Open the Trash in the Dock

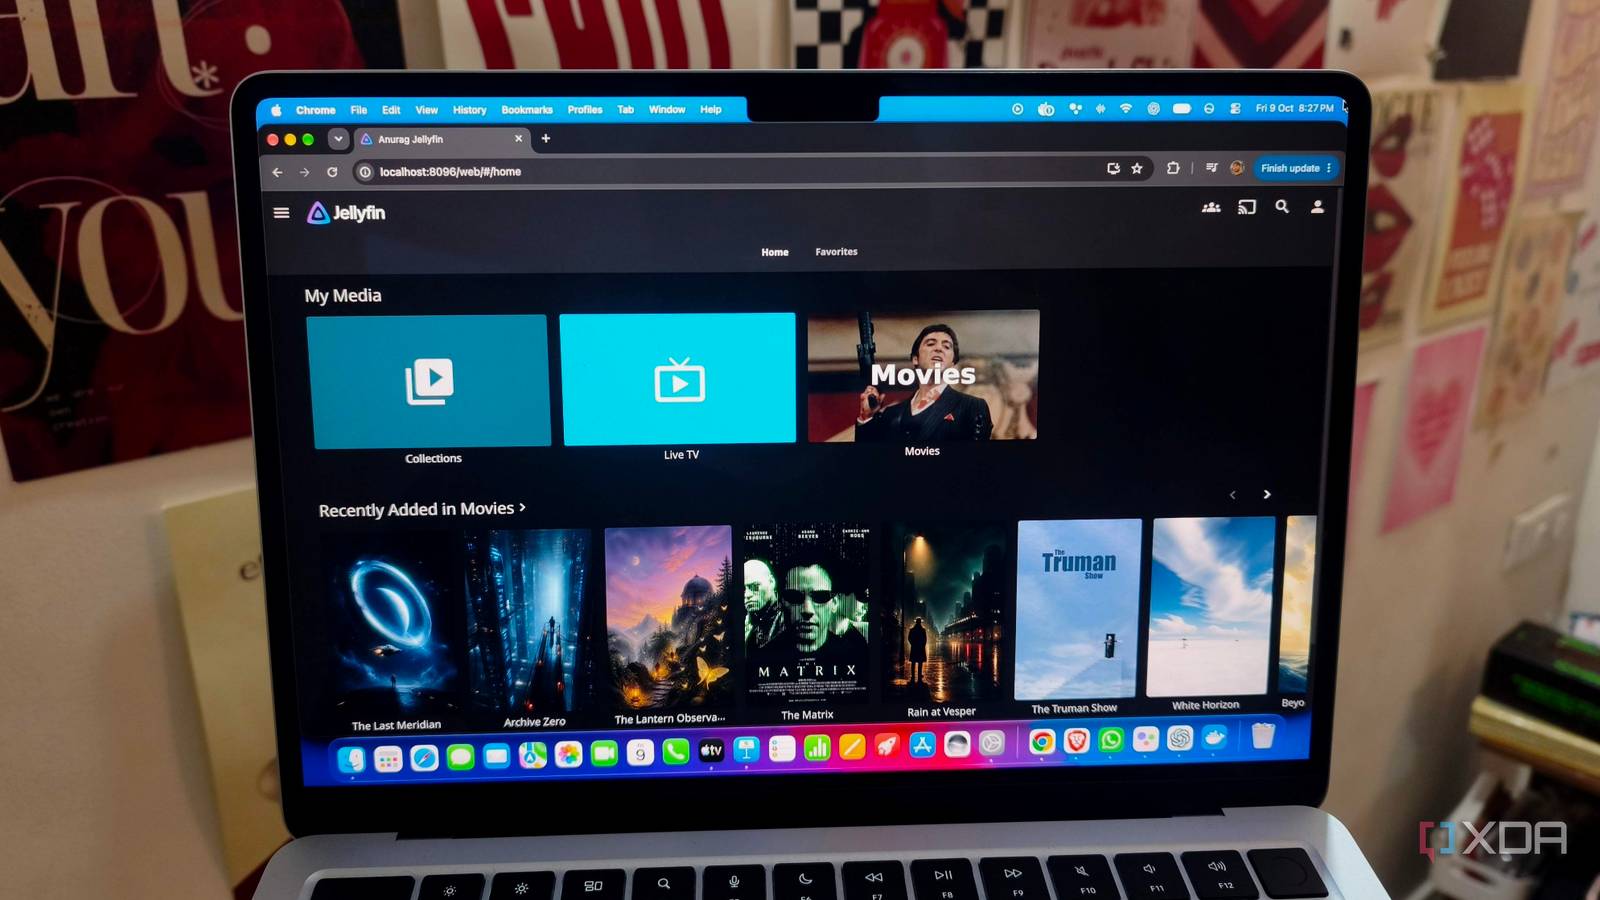coord(1263,736)
